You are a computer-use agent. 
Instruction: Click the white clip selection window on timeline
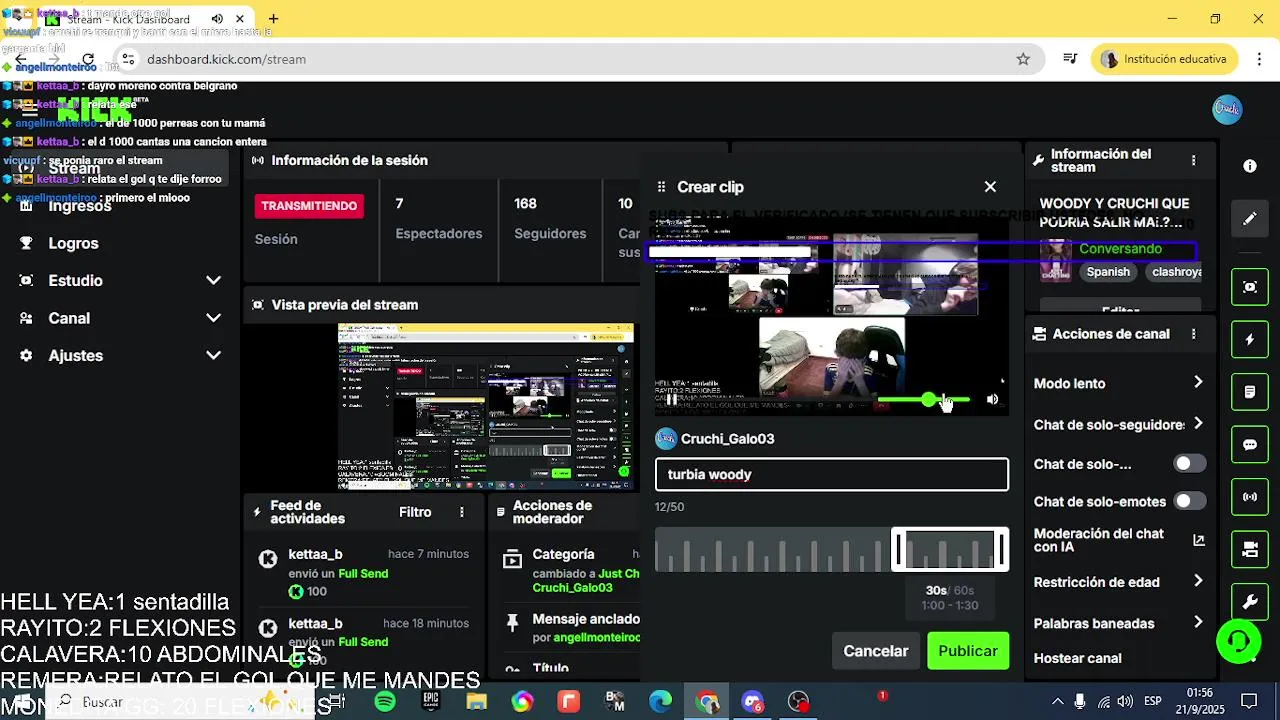pyautogui.click(x=950, y=550)
